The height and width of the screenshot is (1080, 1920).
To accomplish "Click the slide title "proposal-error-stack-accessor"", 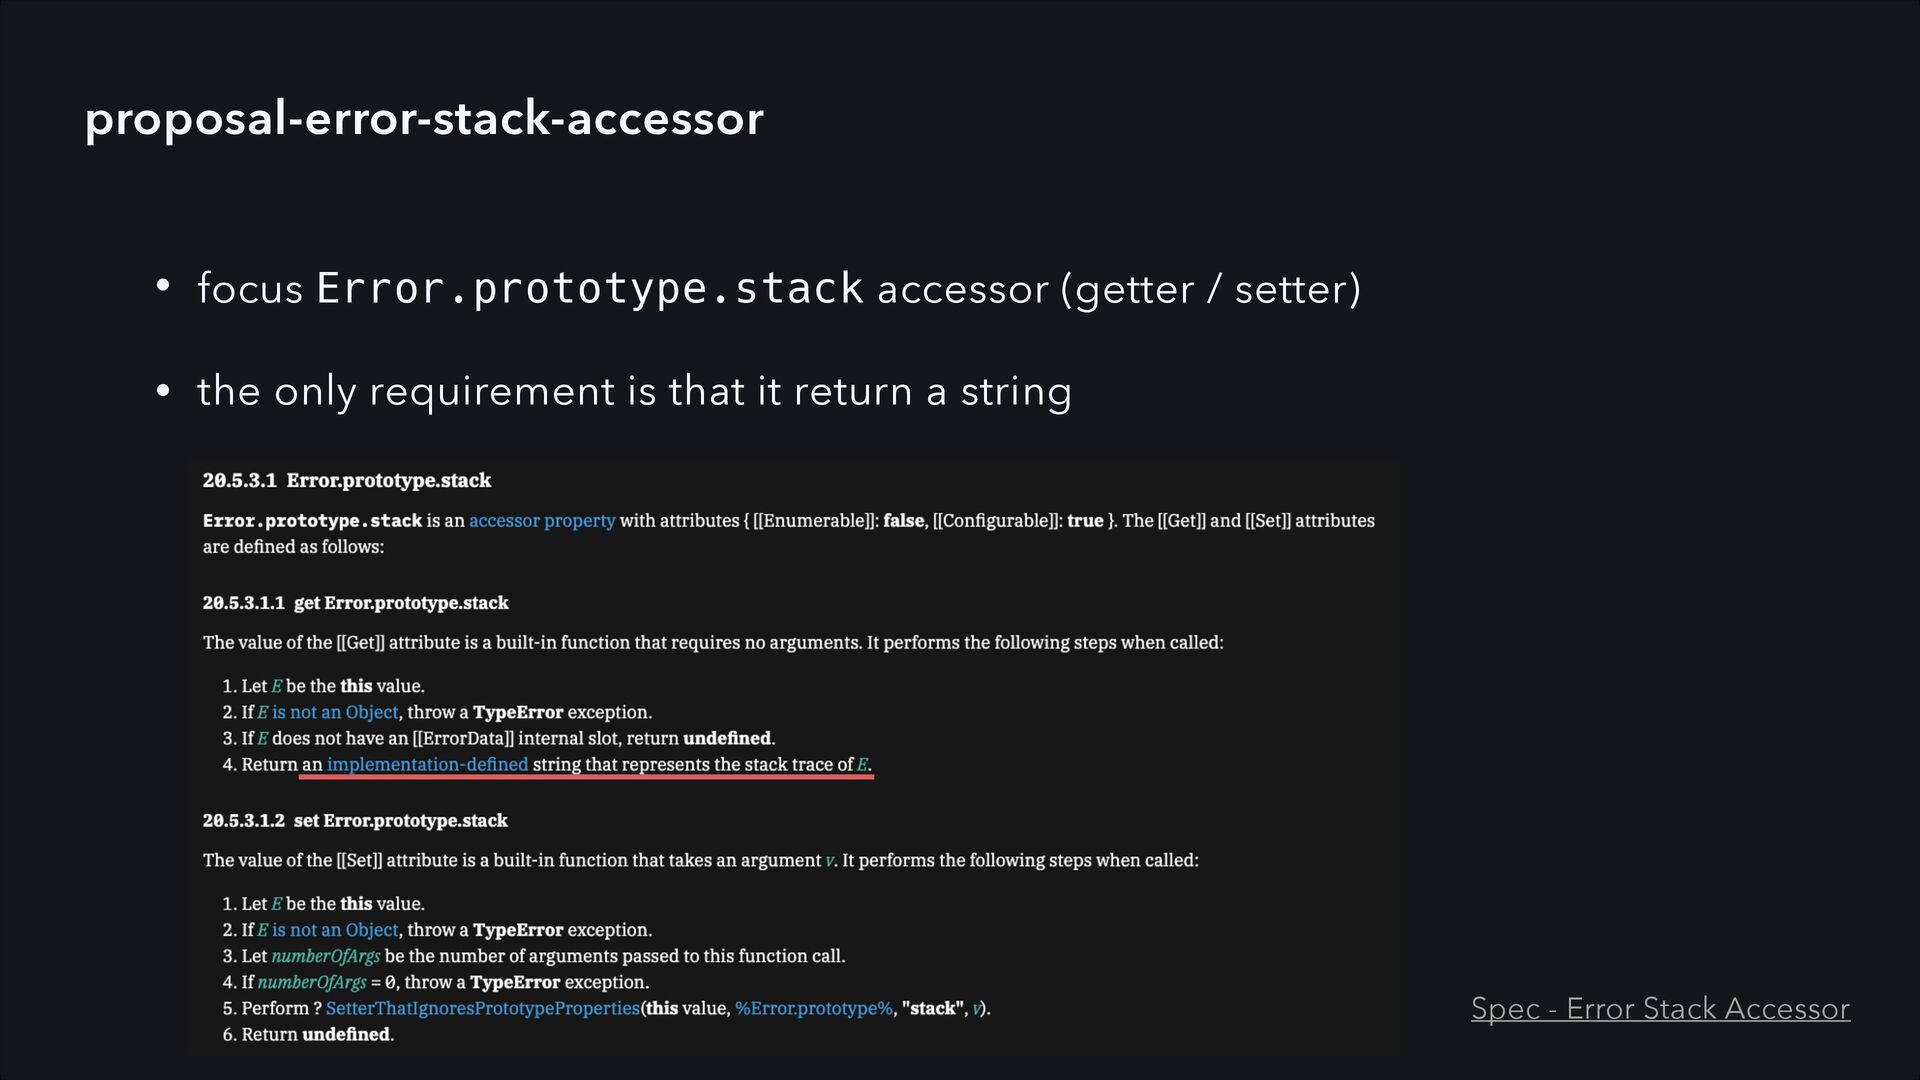I will [424, 118].
